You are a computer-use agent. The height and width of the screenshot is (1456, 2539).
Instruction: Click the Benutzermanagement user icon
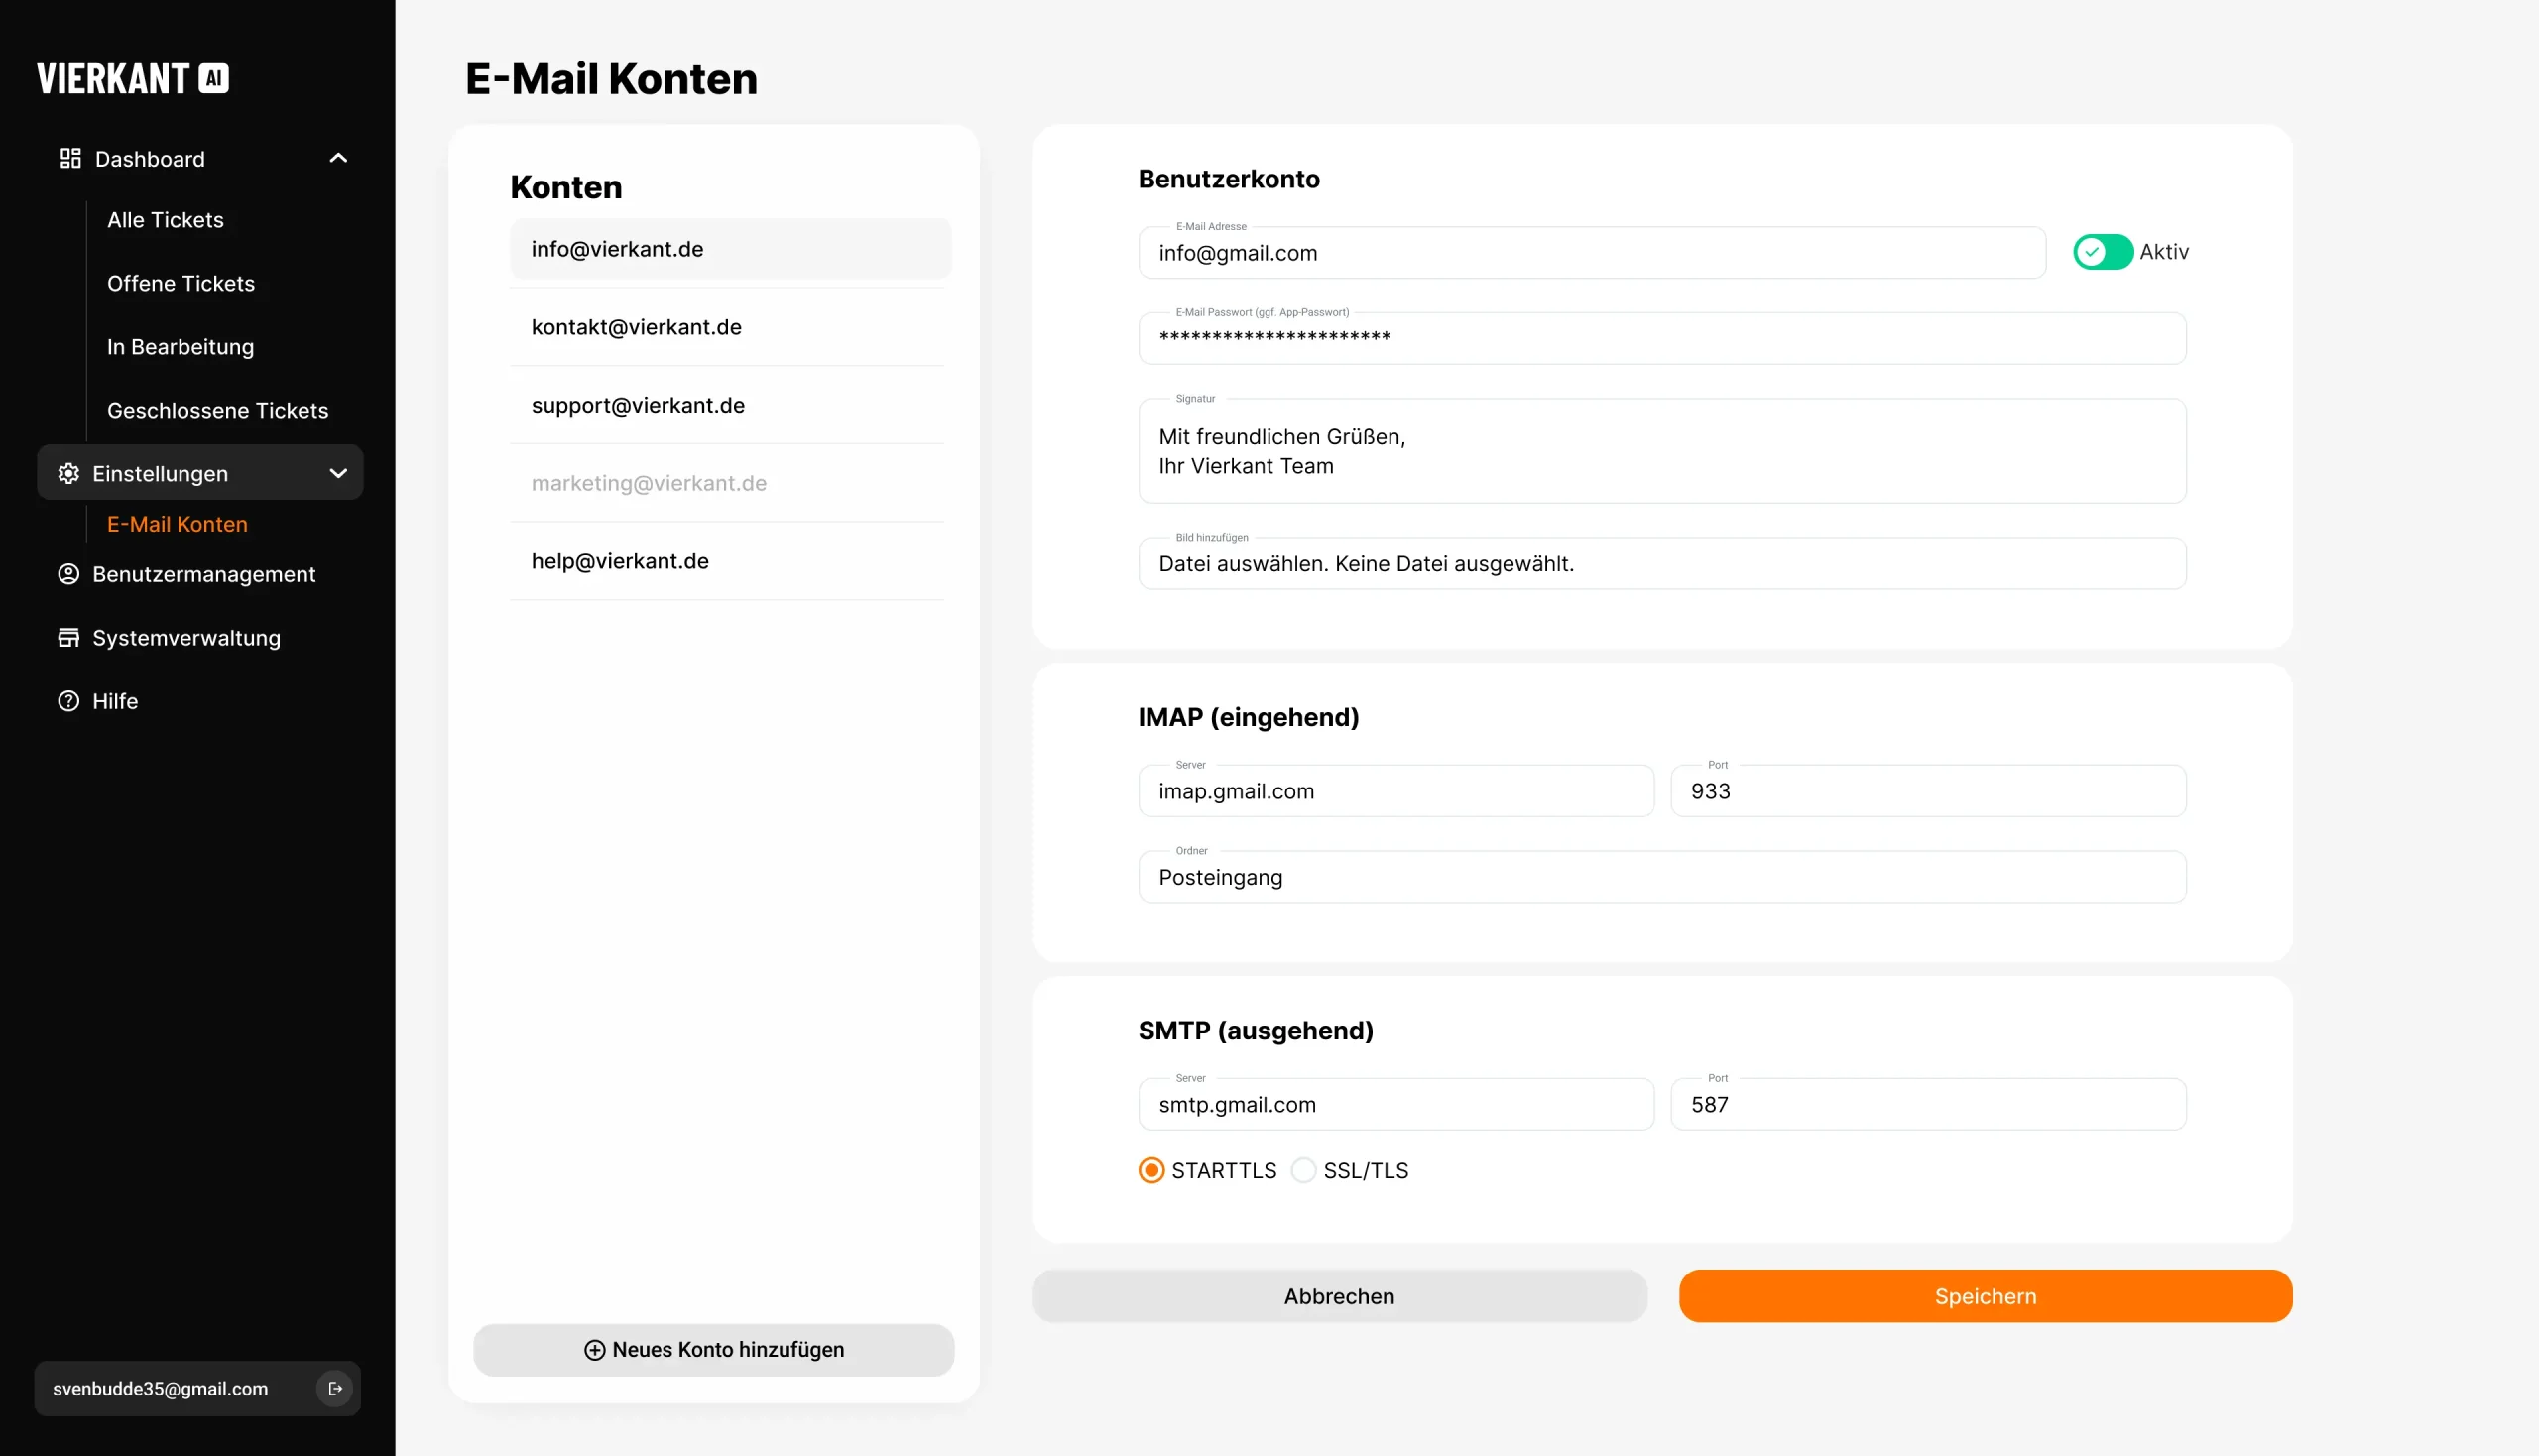point(68,574)
